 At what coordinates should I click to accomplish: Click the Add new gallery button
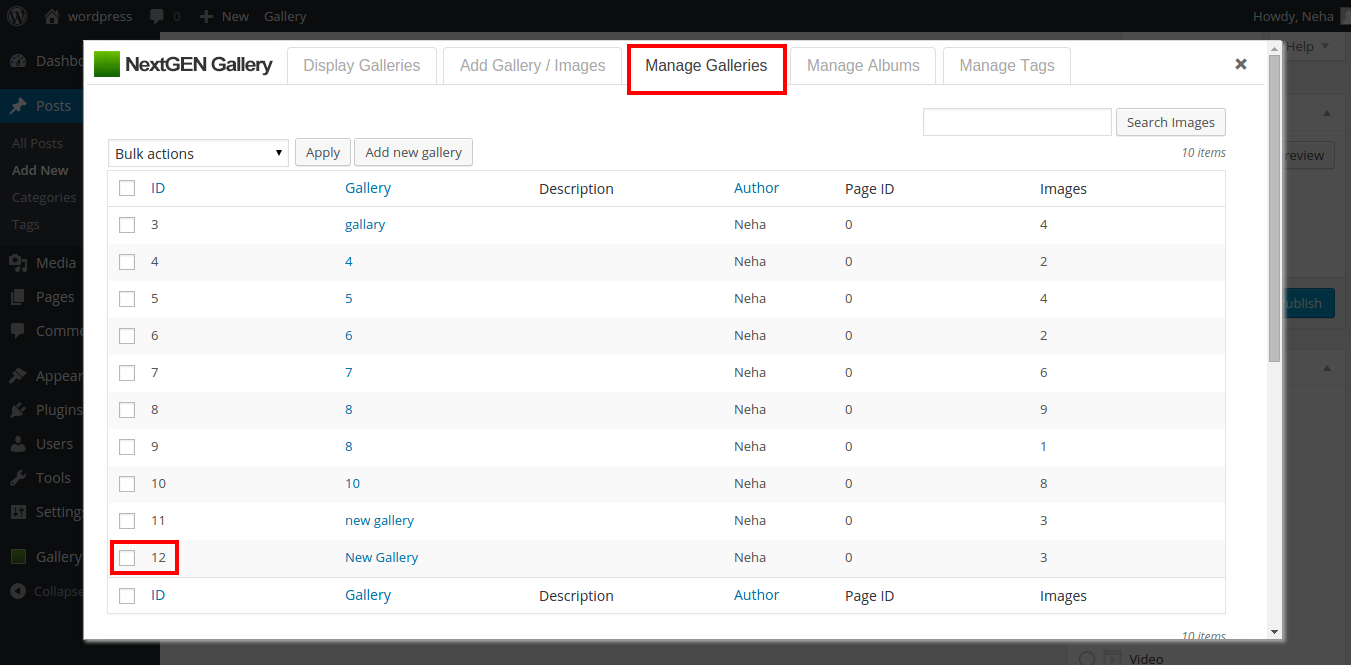[413, 152]
